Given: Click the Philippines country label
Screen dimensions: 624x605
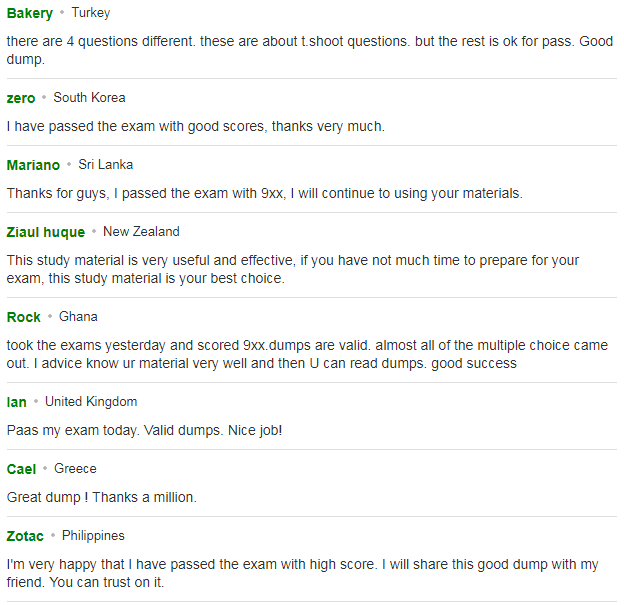Looking at the screenshot, I should point(93,536).
